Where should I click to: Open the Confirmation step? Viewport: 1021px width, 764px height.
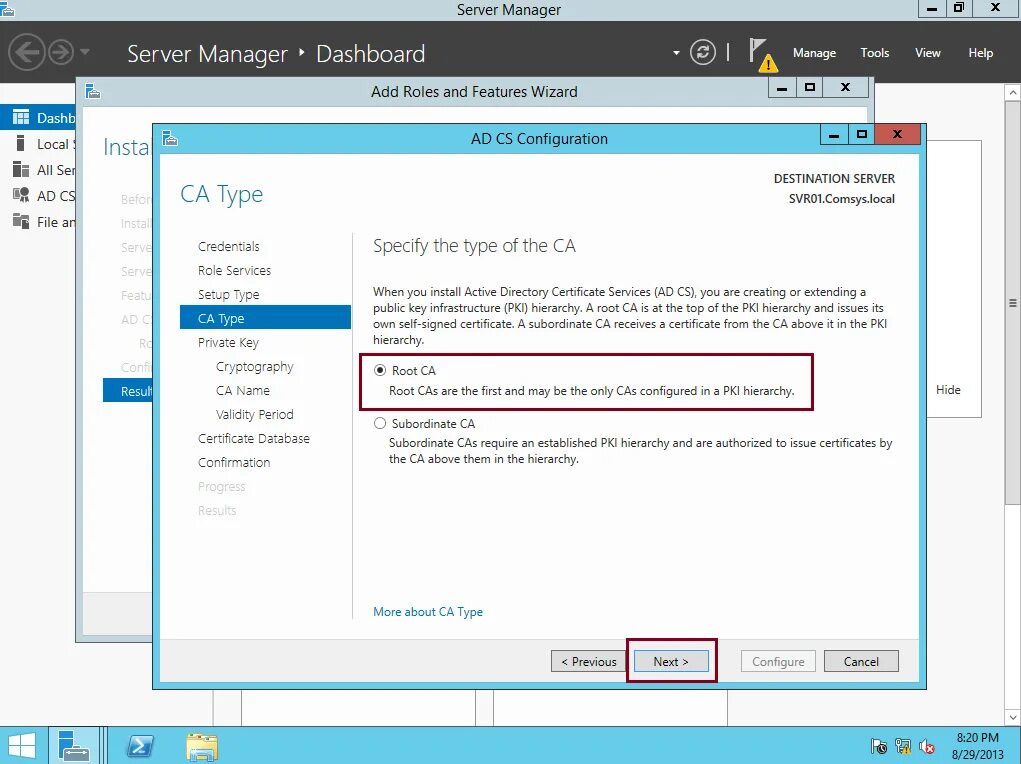point(234,462)
